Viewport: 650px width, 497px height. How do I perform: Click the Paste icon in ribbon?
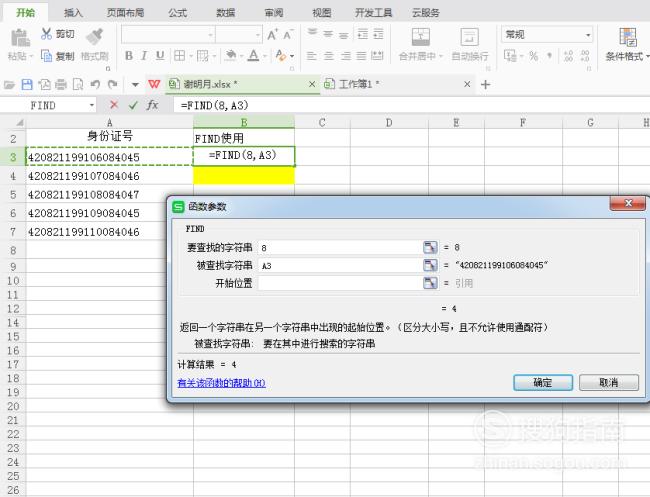click(x=20, y=38)
